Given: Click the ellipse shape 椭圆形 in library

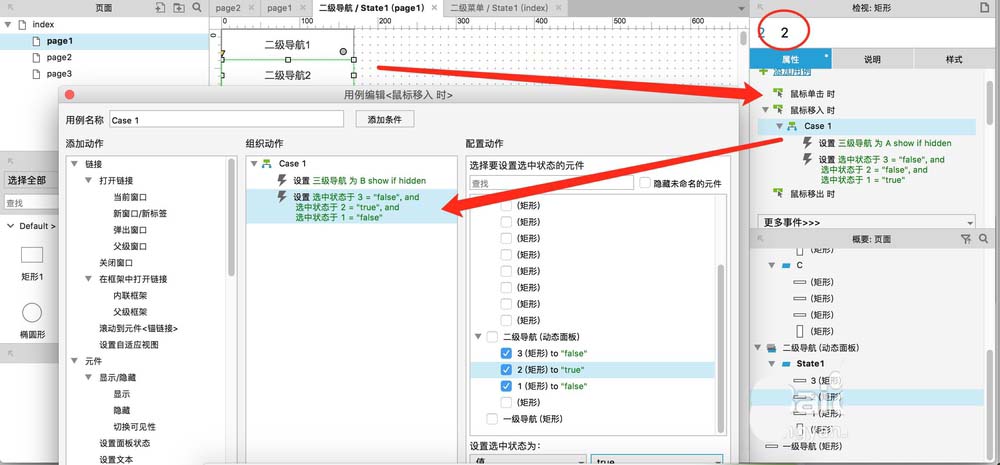Looking at the screenshot, I should [x=32, y=313].
